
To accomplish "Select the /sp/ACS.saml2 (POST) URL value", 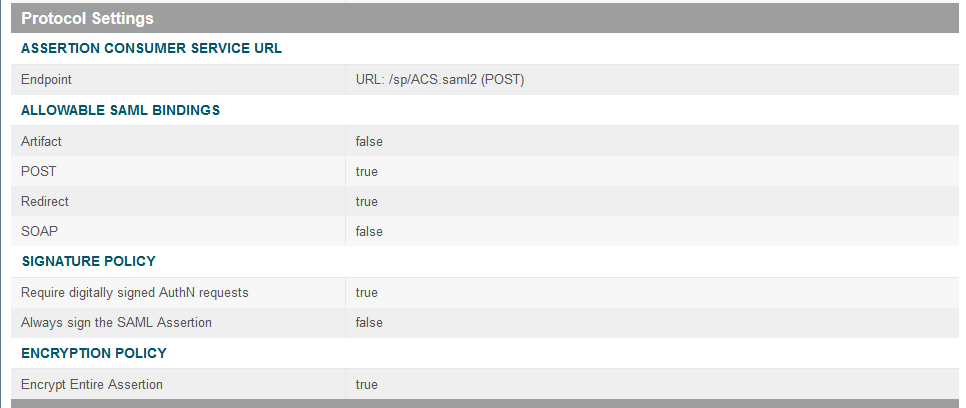I will 440,80.
